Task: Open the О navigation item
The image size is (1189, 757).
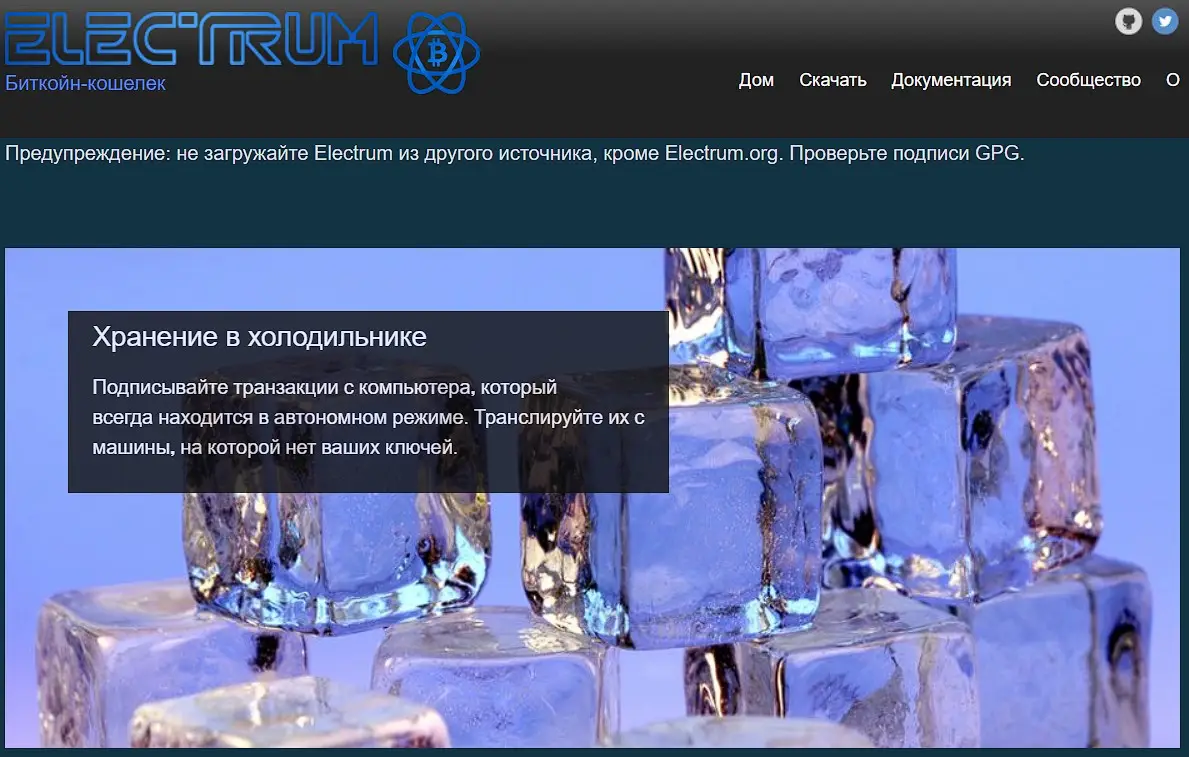Action: (x=1172, y=80)
